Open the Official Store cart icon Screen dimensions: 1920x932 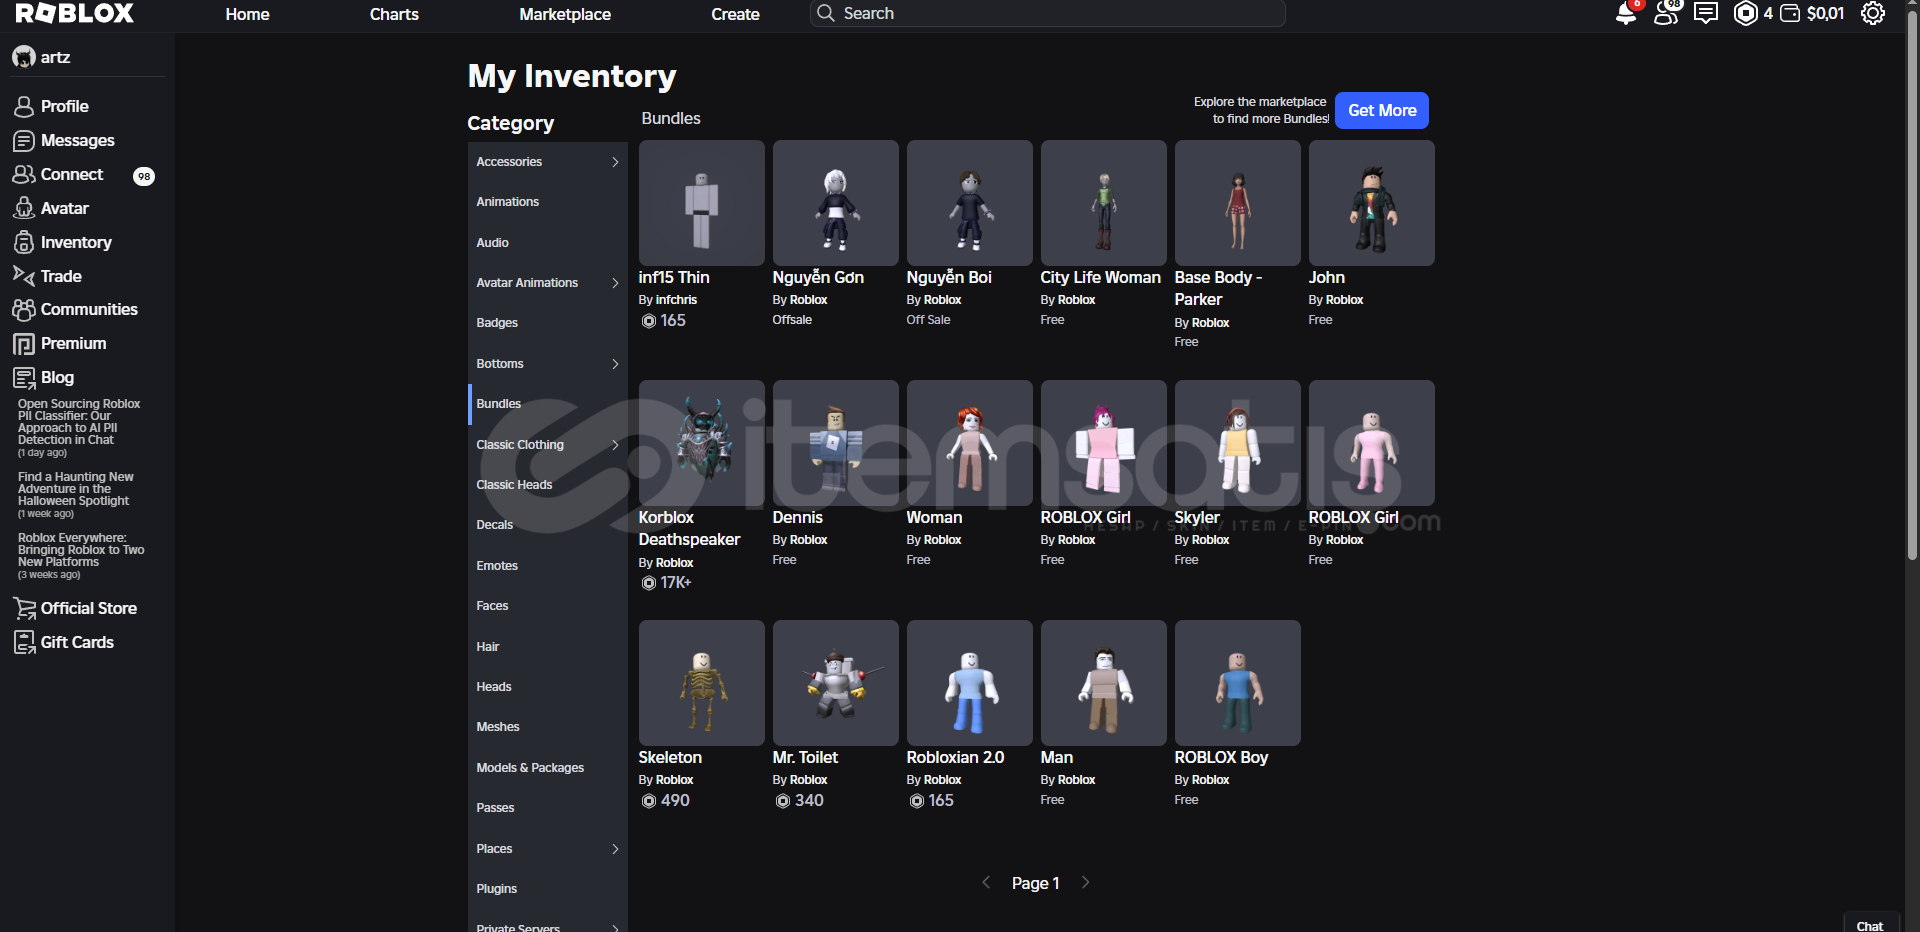(24, 608)
